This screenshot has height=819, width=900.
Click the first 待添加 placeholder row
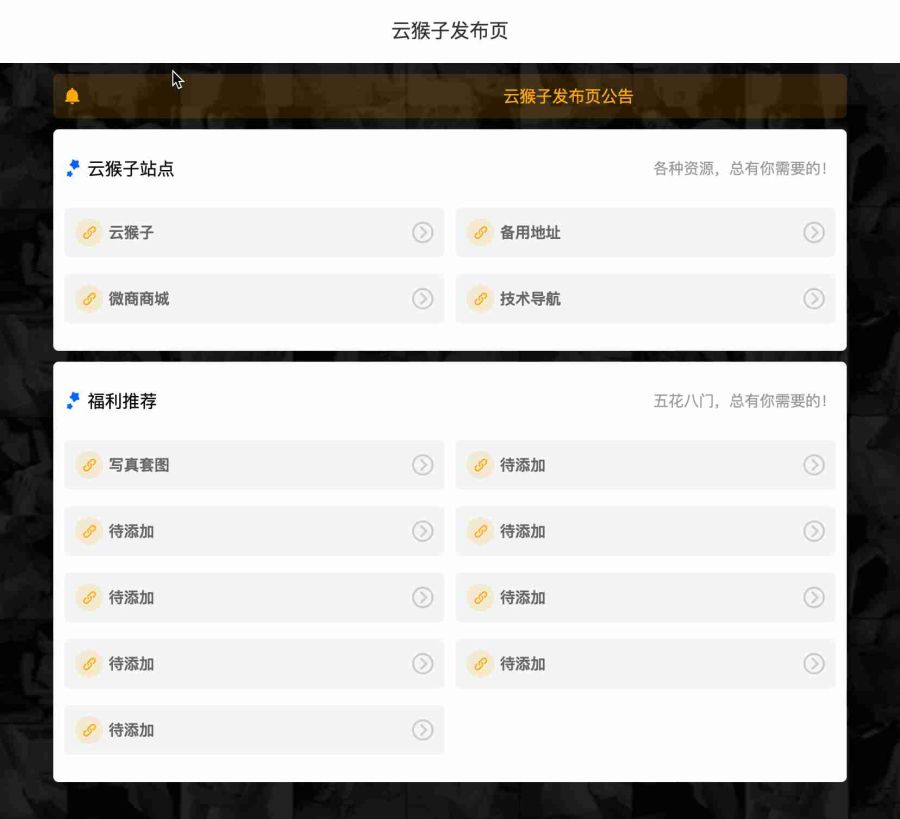645,465
